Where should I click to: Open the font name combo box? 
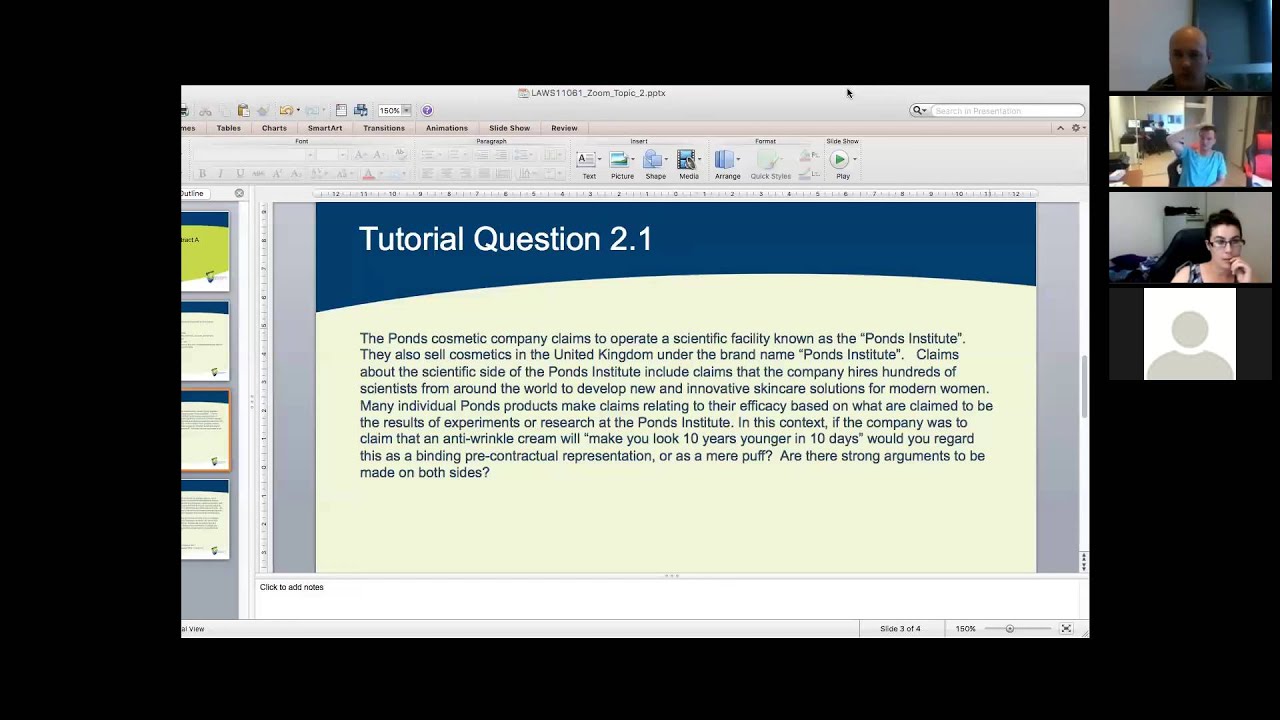255,155
